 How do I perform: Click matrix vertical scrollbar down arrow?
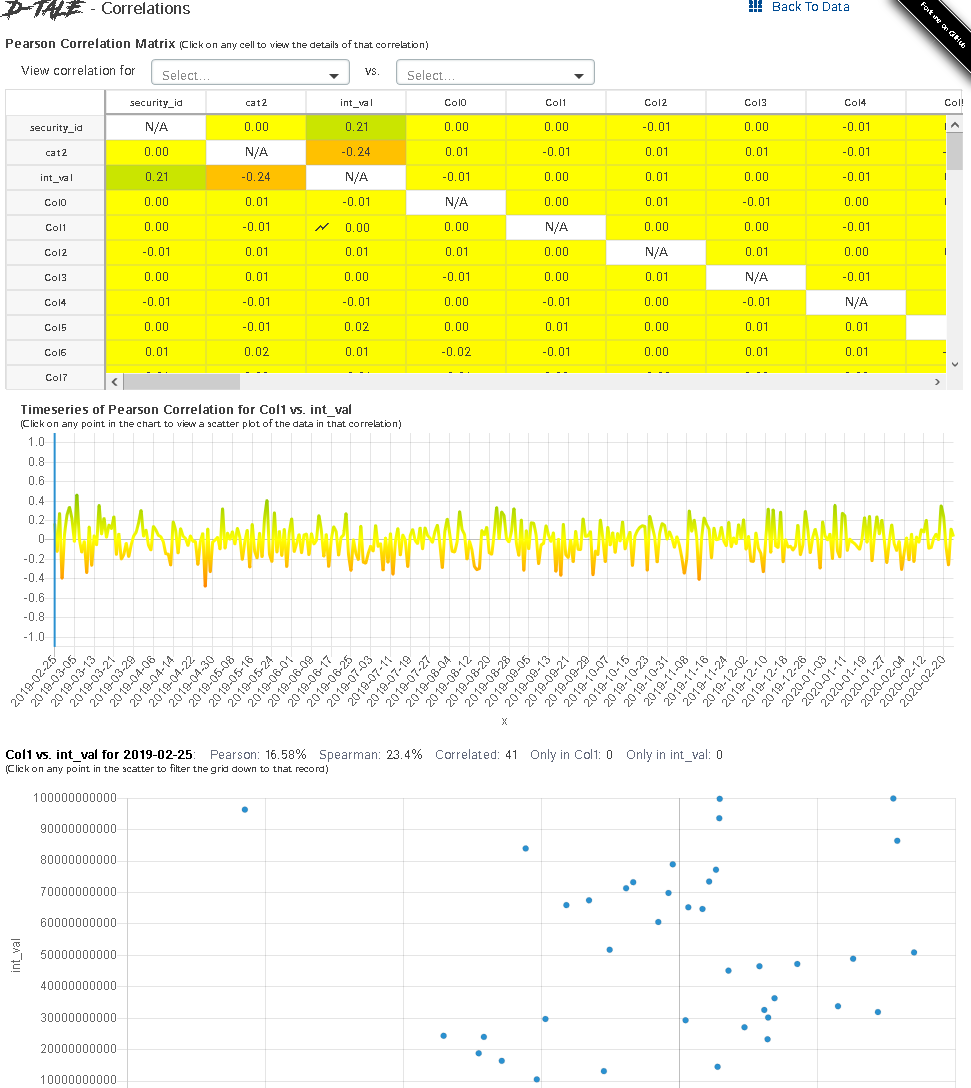[x=955, y=364]
